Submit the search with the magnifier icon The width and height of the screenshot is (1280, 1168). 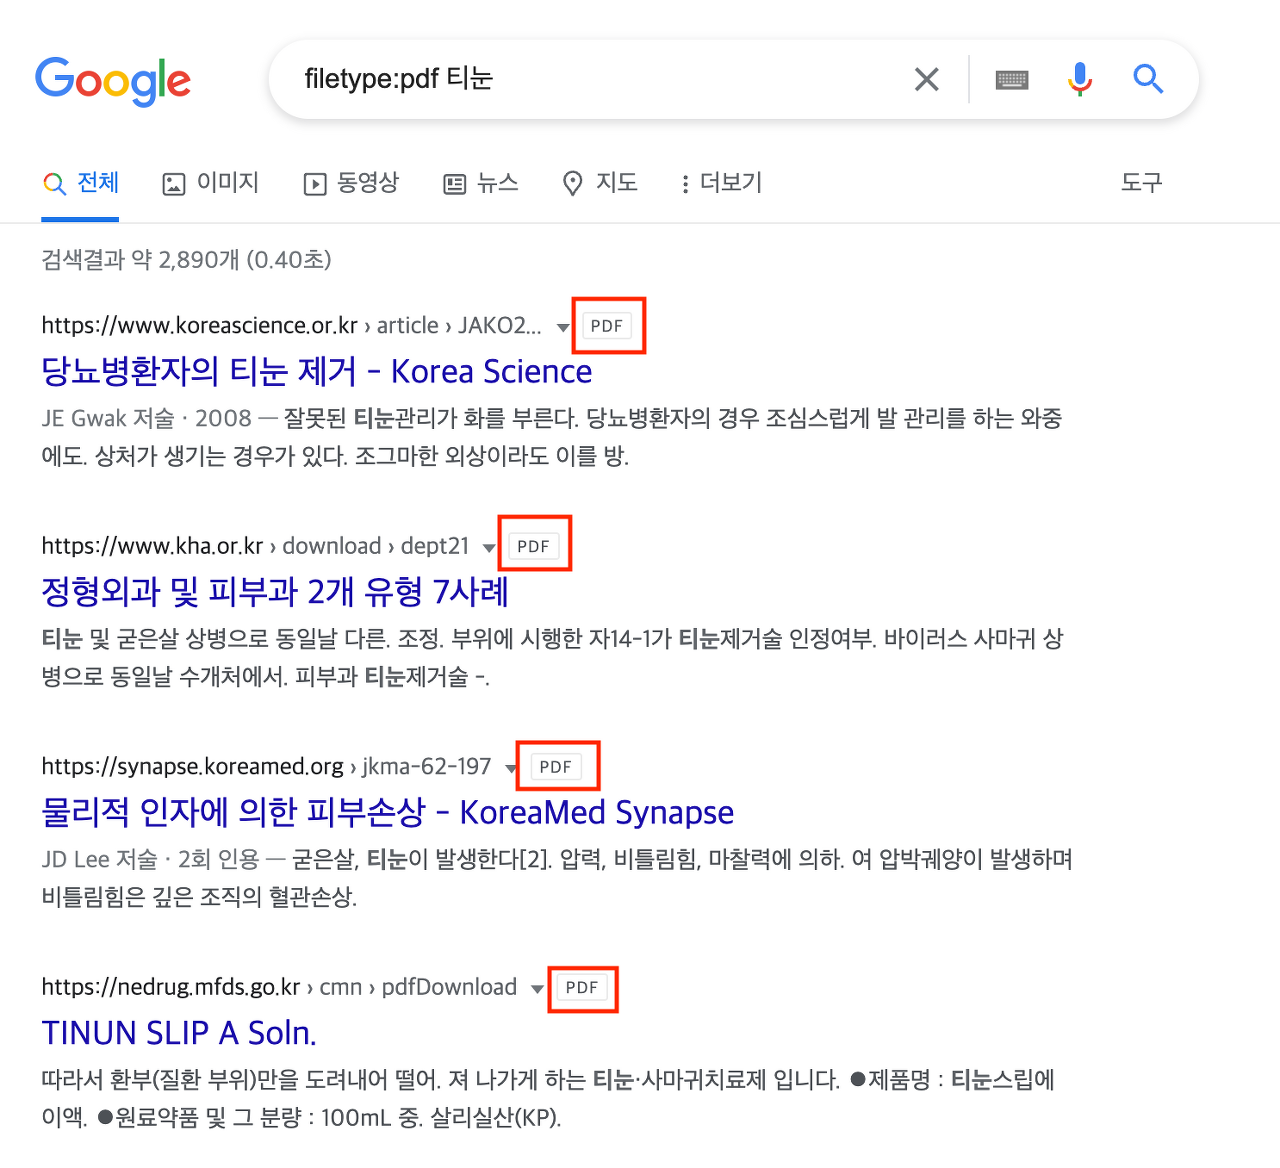(x=1148, y=79)
